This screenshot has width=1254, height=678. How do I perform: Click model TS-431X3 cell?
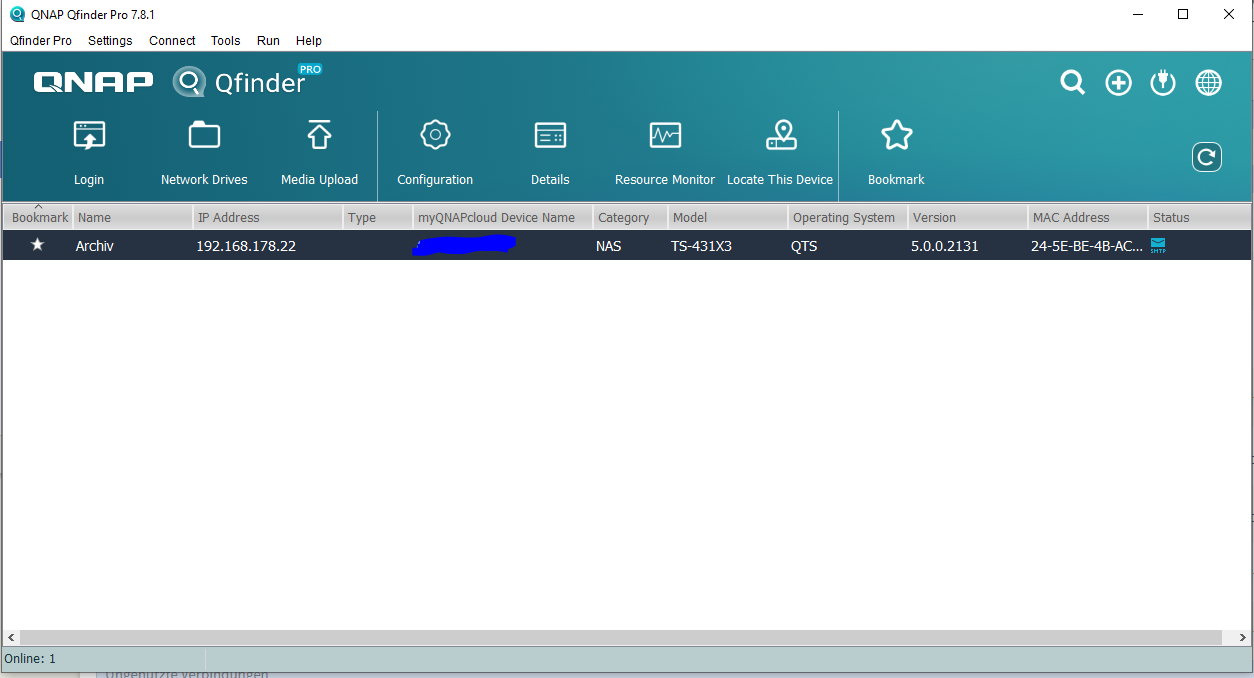click(x=701, y=245)
